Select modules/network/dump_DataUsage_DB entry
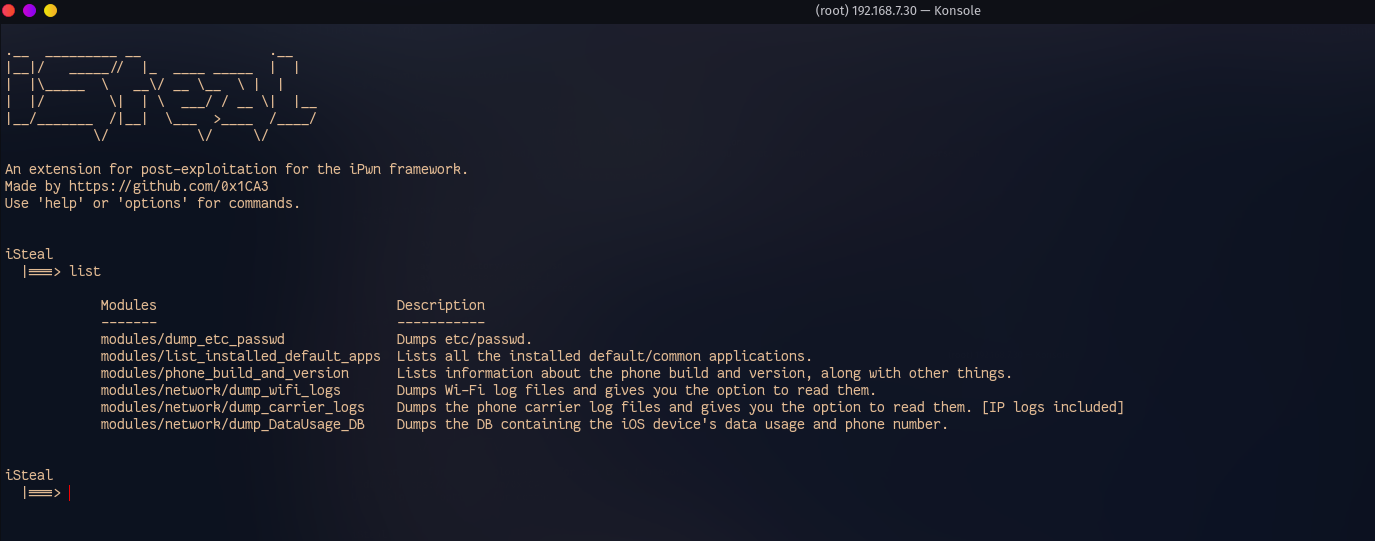Image resolution: width=1375 pixels, height=541 pixels. [233, 424]
